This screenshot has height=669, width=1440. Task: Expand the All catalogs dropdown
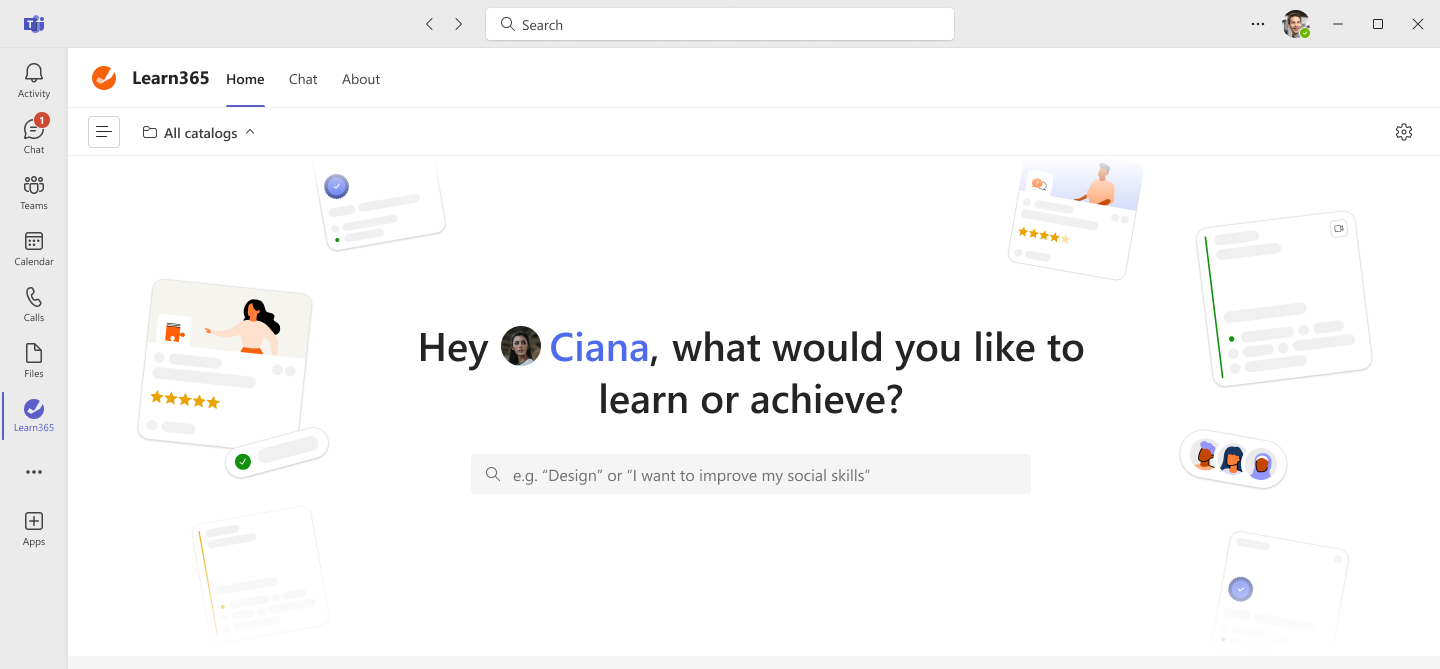[x=199, y=132]
